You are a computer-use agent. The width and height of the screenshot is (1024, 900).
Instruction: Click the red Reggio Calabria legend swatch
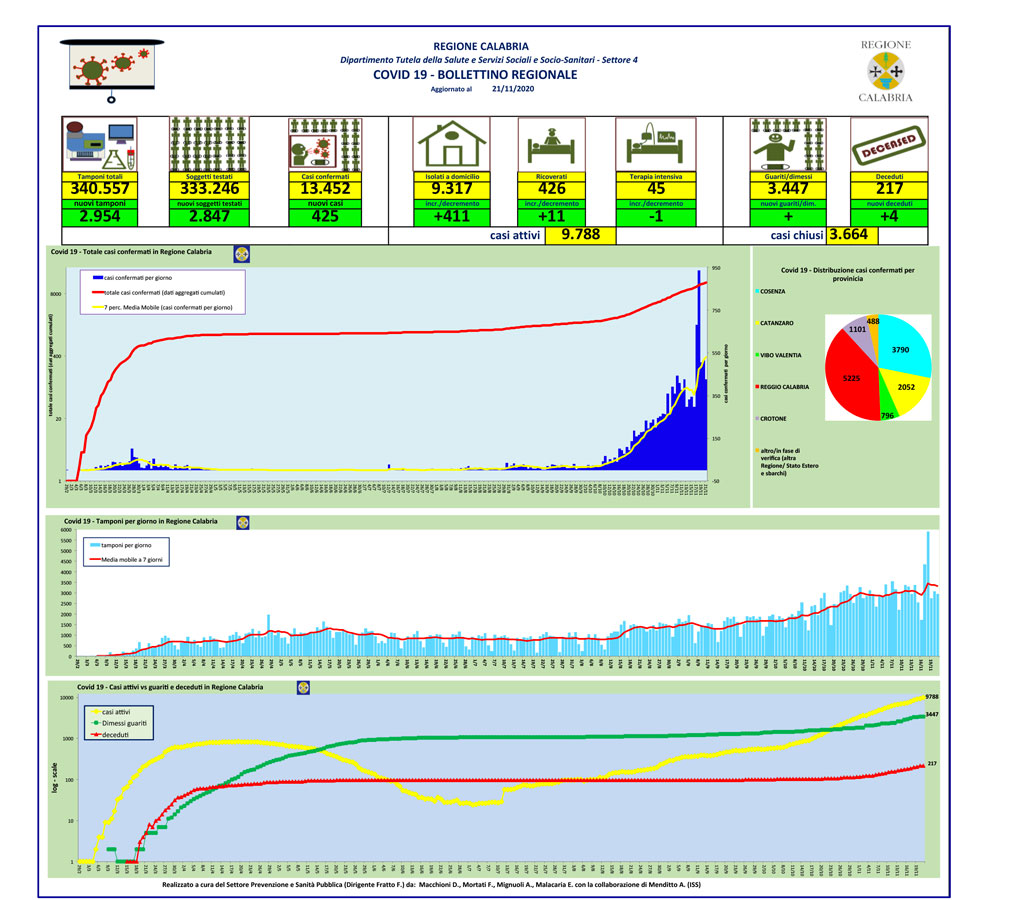click(758, 387)
